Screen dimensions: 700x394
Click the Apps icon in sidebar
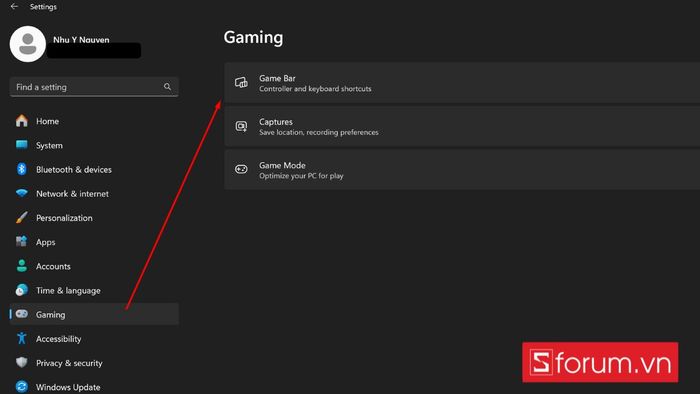(x=21, y=241)
